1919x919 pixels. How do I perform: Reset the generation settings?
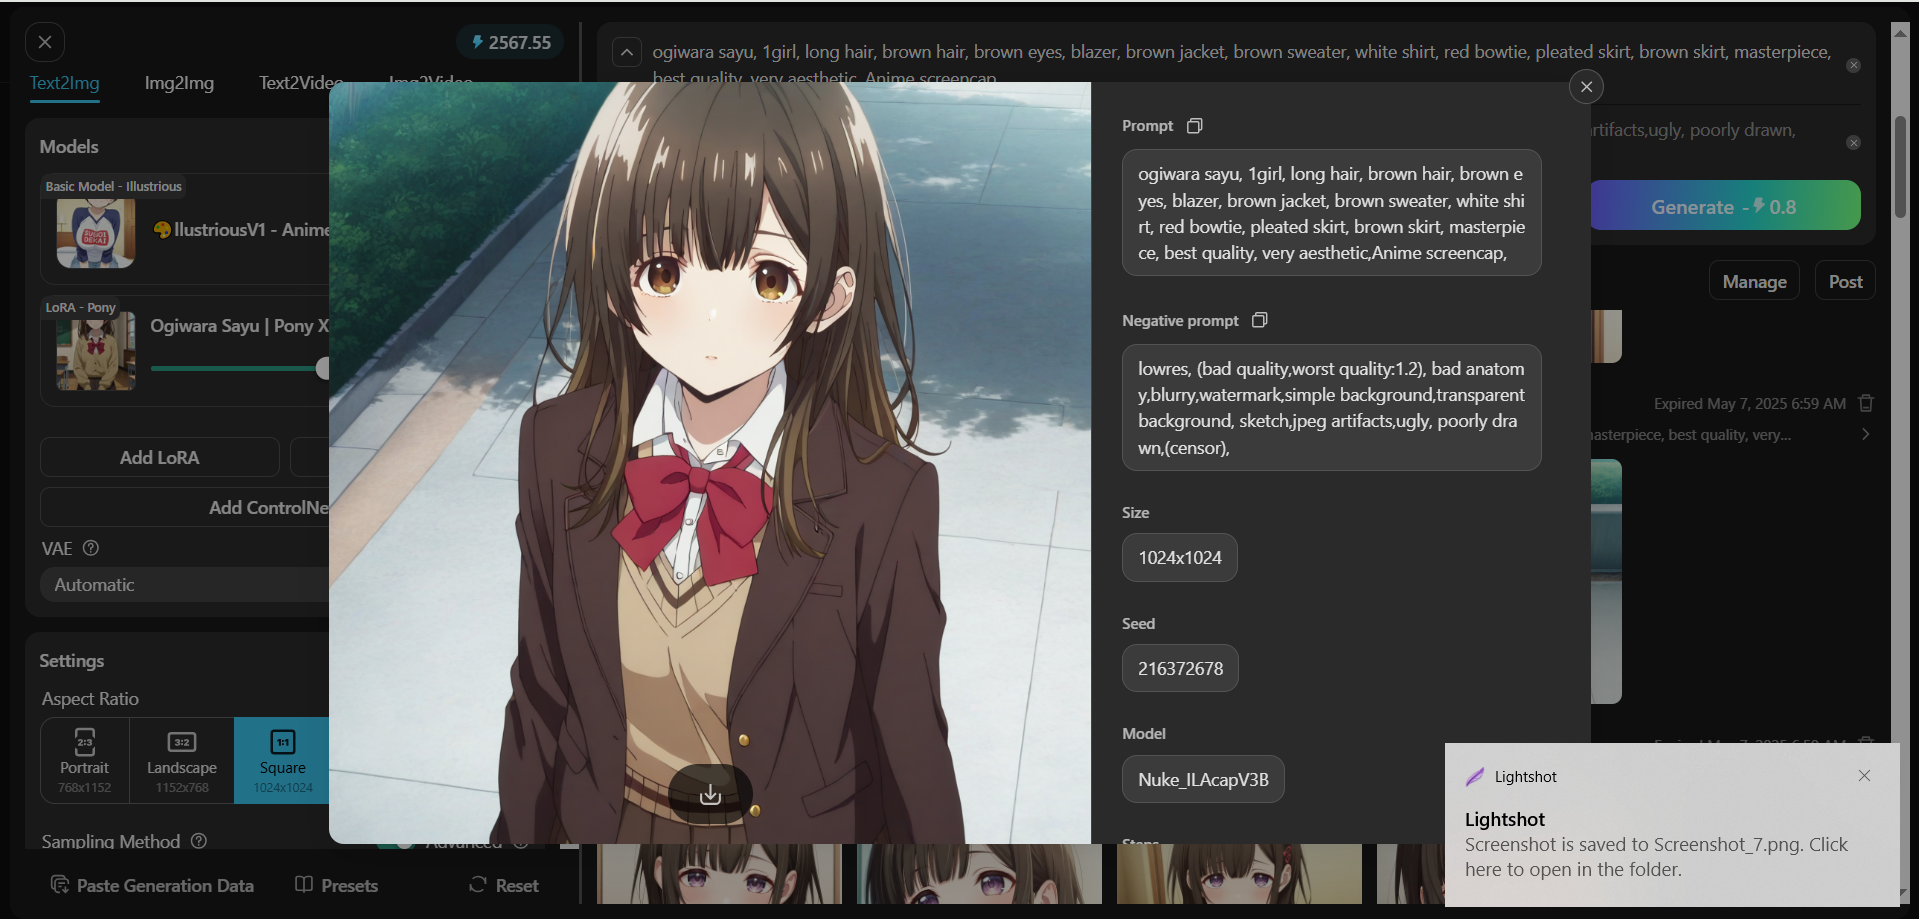tap(504, 885)
